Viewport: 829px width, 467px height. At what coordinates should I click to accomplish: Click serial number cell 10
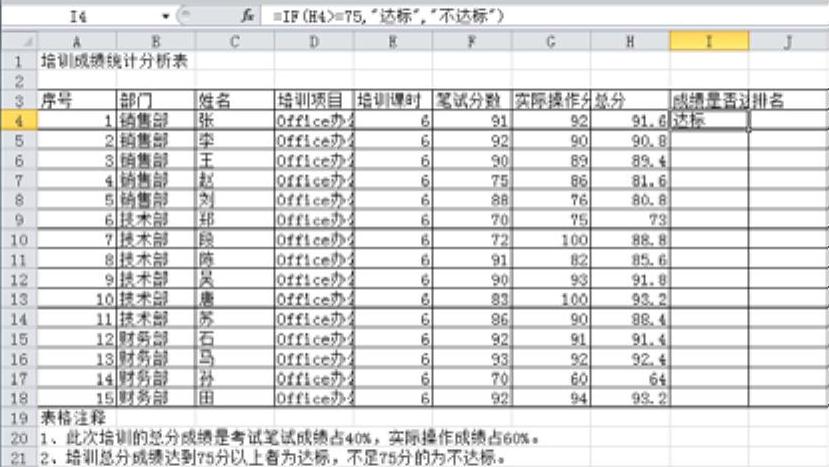77,299
